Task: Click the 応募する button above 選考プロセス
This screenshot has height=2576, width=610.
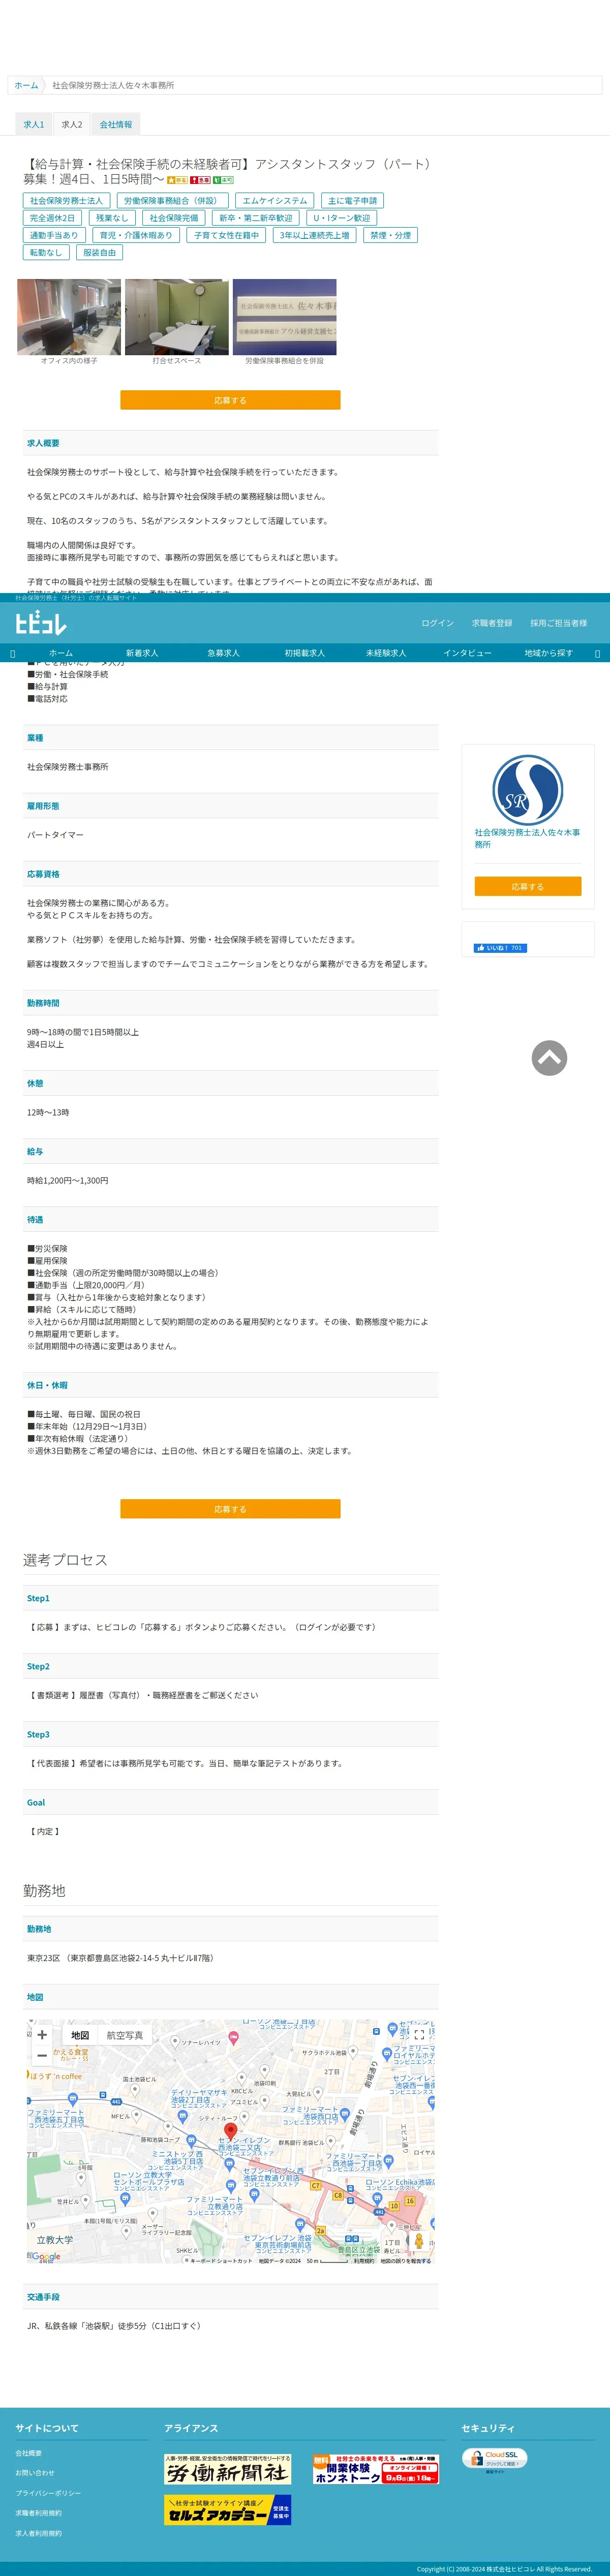Action: click(230, 1509)
